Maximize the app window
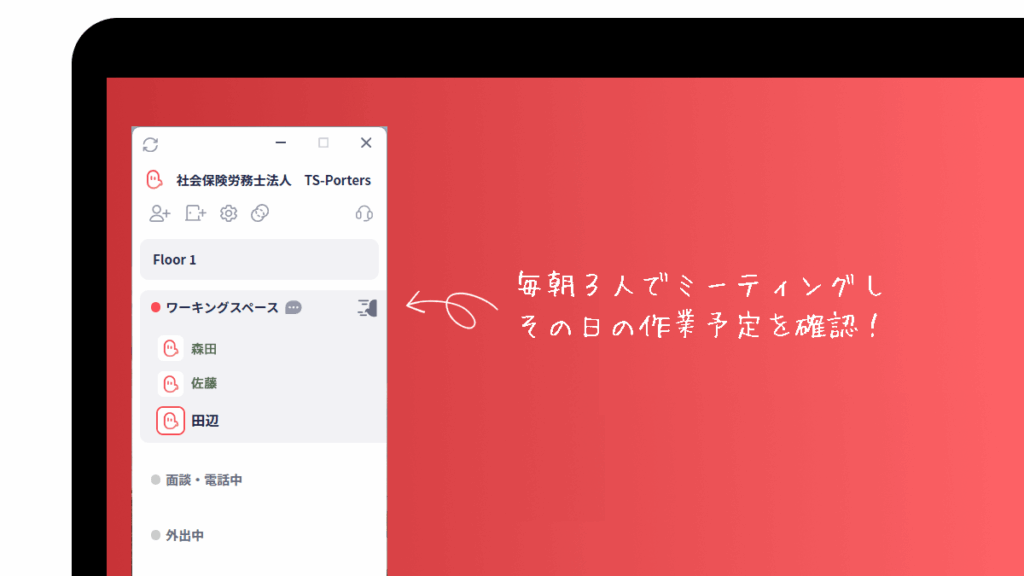Screen dimensions: 1024x576 coord(323,142)
